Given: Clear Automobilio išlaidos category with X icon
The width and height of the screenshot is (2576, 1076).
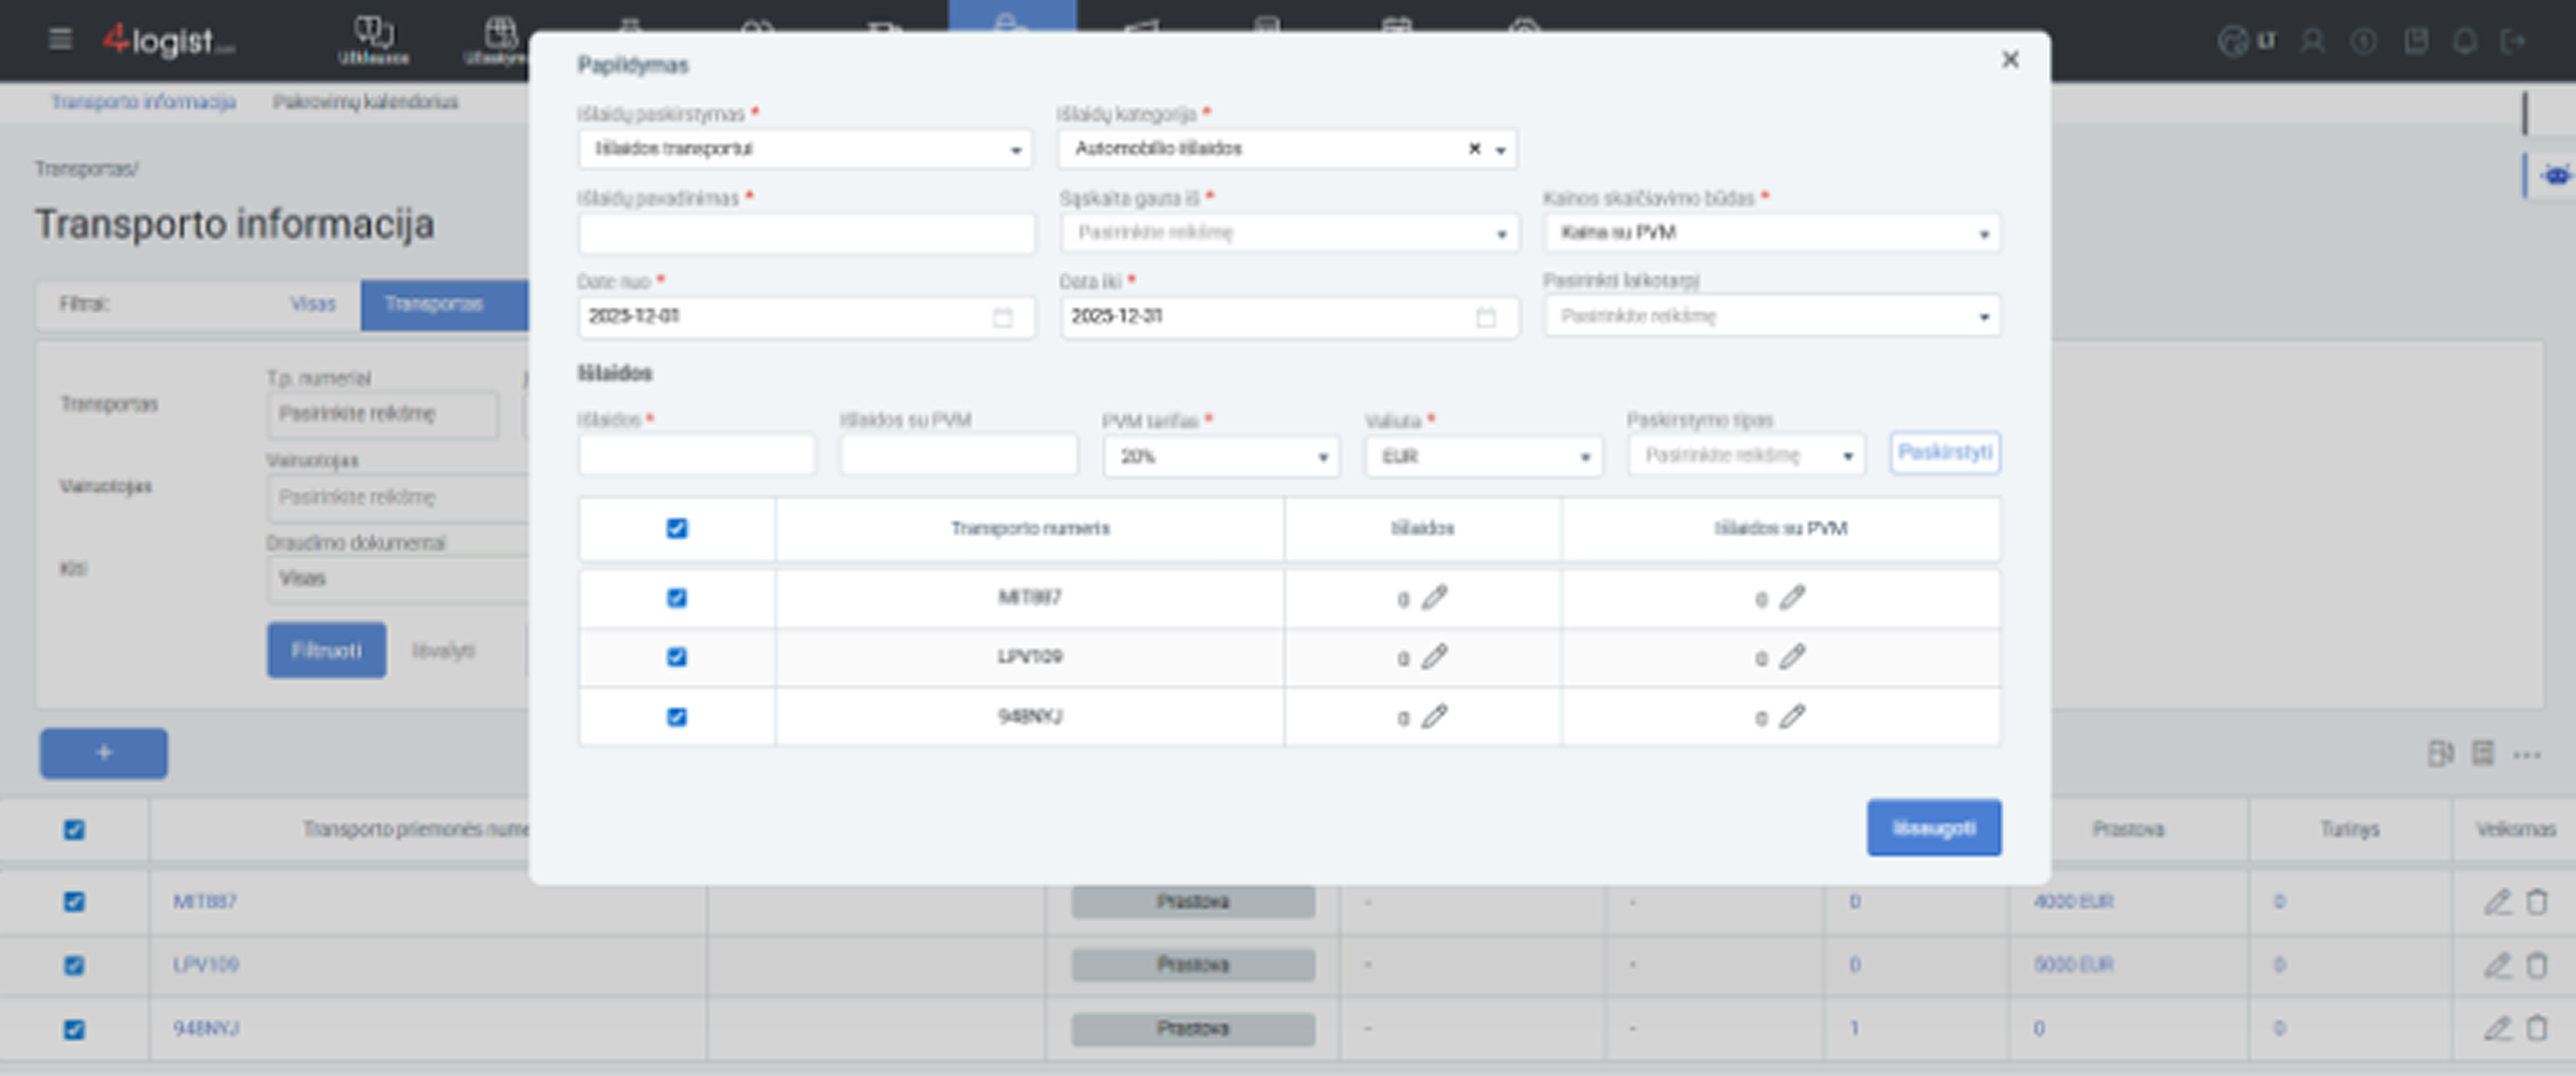Looking at the screenshot, I should (x=1474, y=149).
